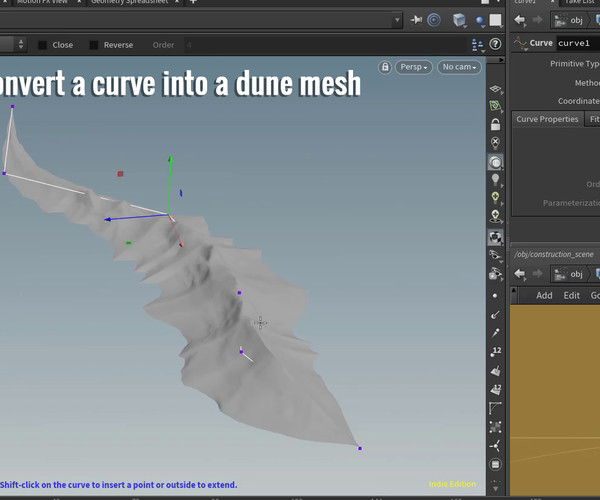Add a new pane tab with plus
The height and width of the screenshot is (500, 600).
(x=193, y=2)
